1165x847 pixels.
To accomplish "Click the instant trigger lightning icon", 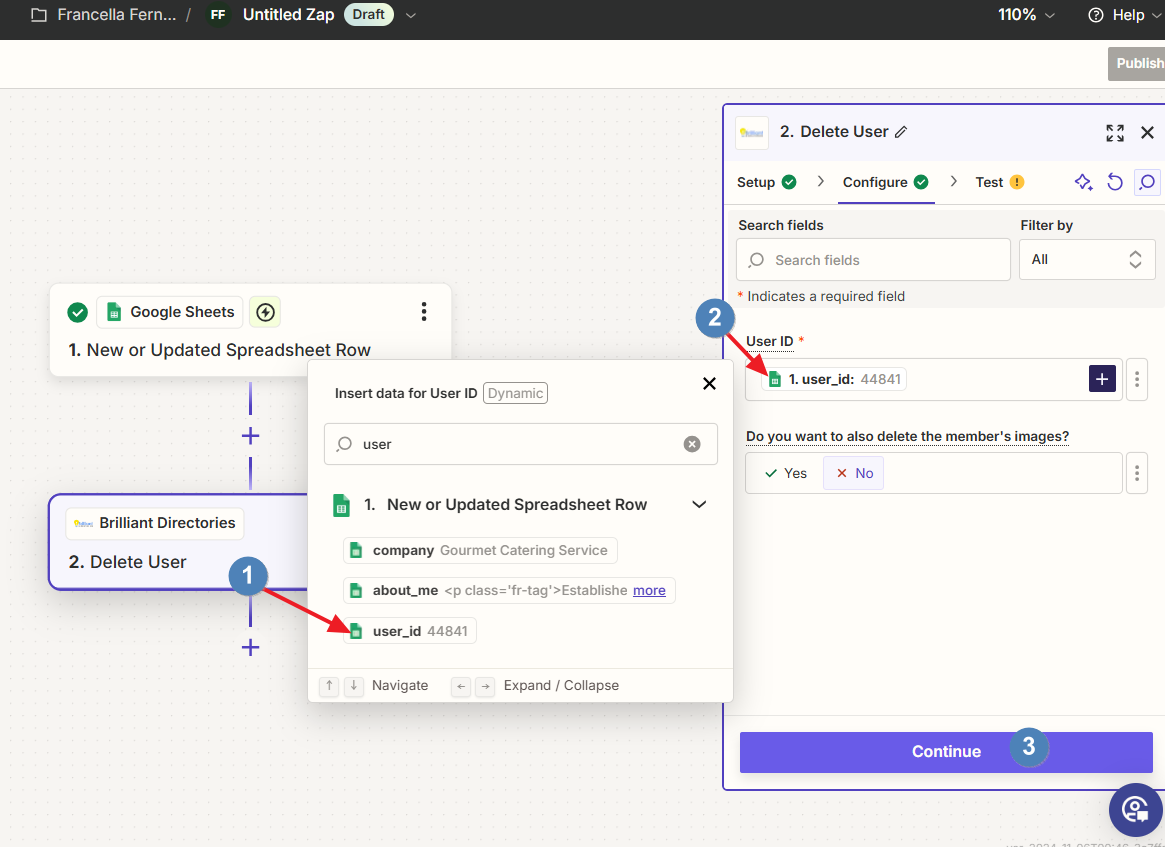I will coord(265,312).
